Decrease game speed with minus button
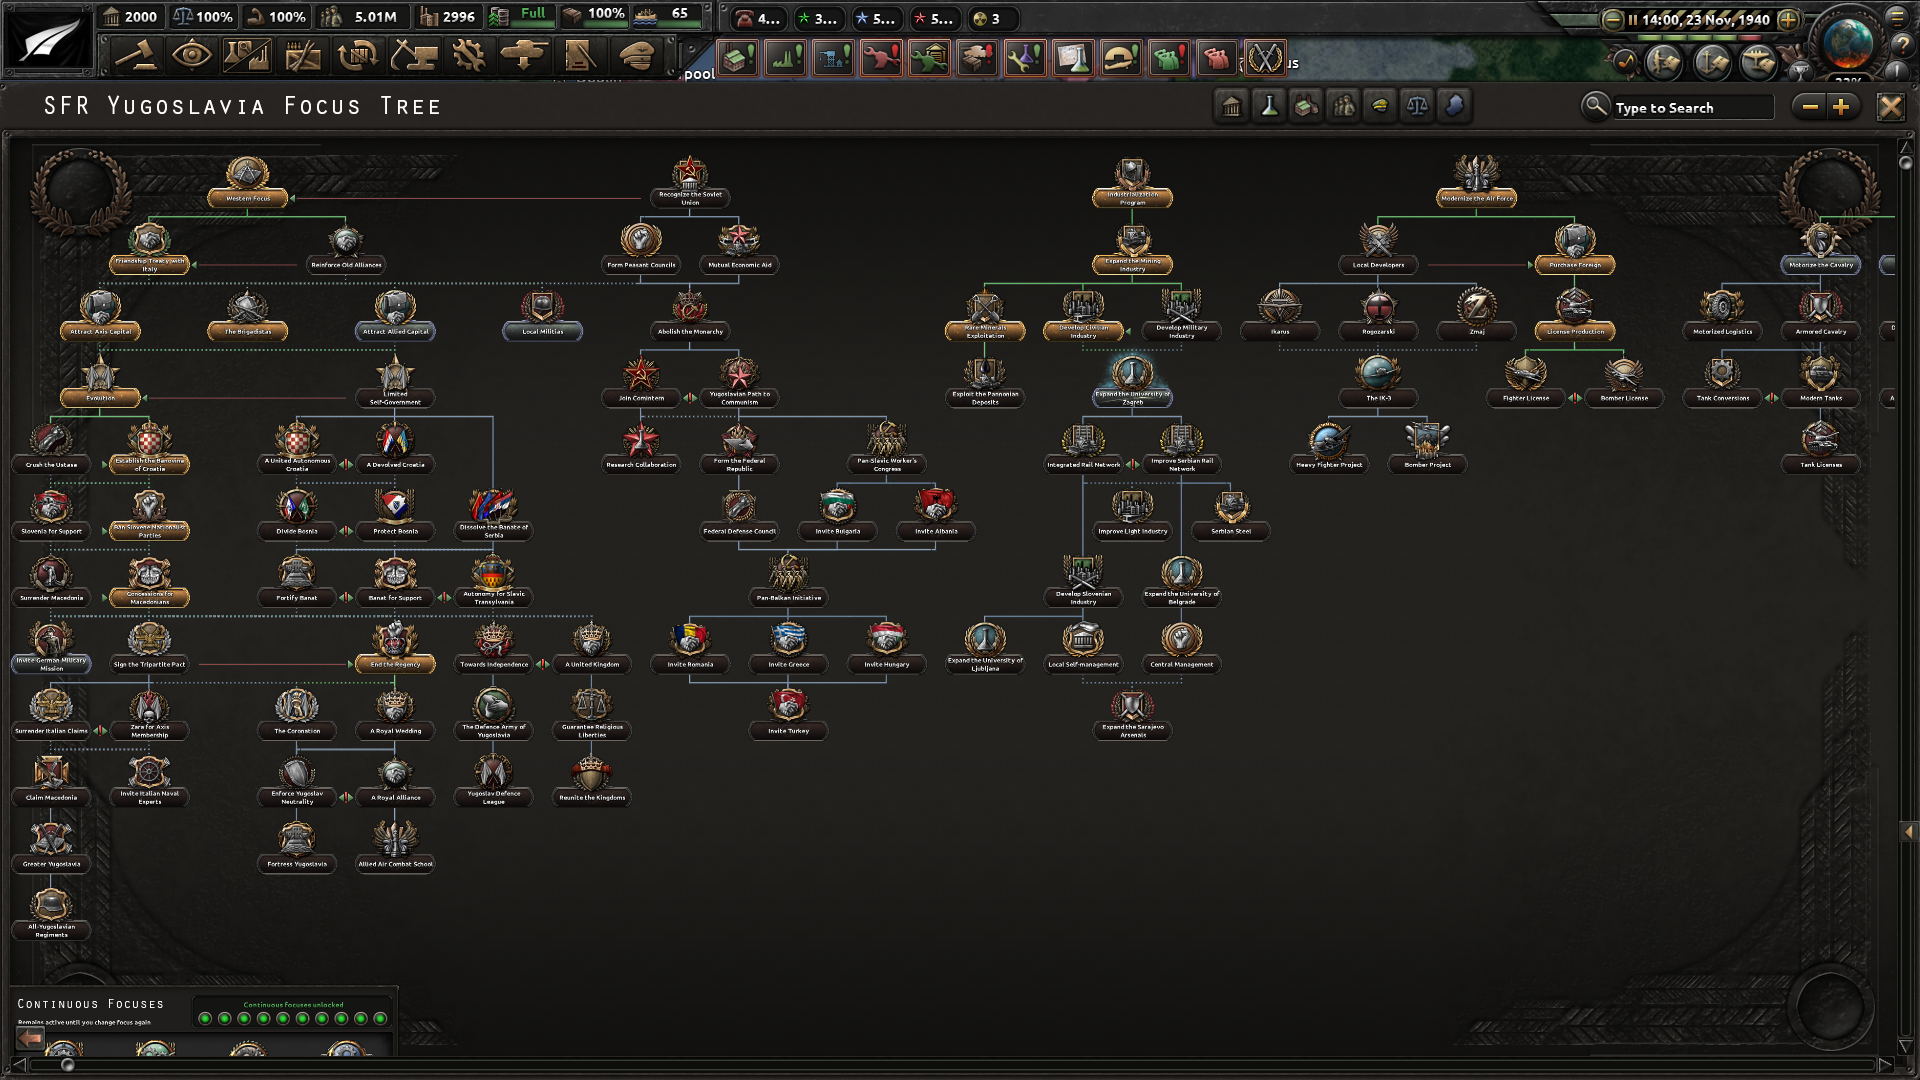Screen dimensions: 1920x1080 [1612, 19]
